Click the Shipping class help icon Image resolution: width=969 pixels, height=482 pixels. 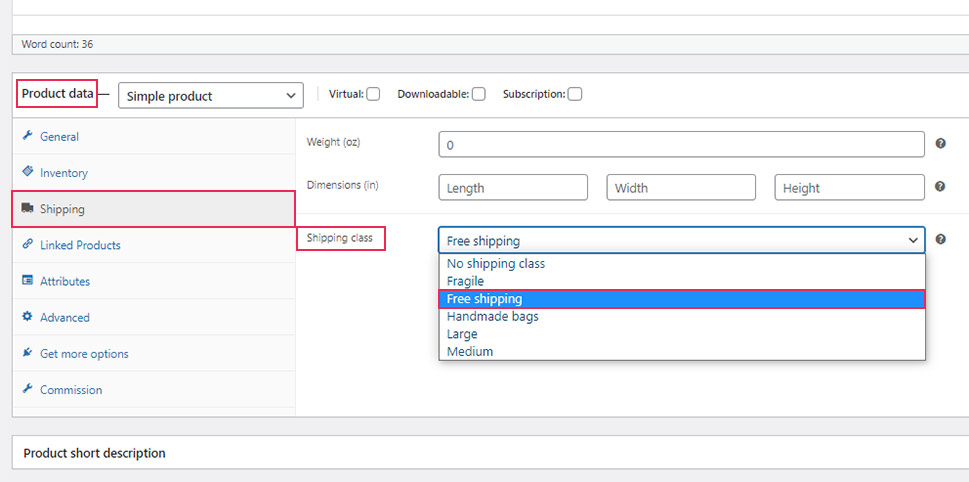point(940,239)
